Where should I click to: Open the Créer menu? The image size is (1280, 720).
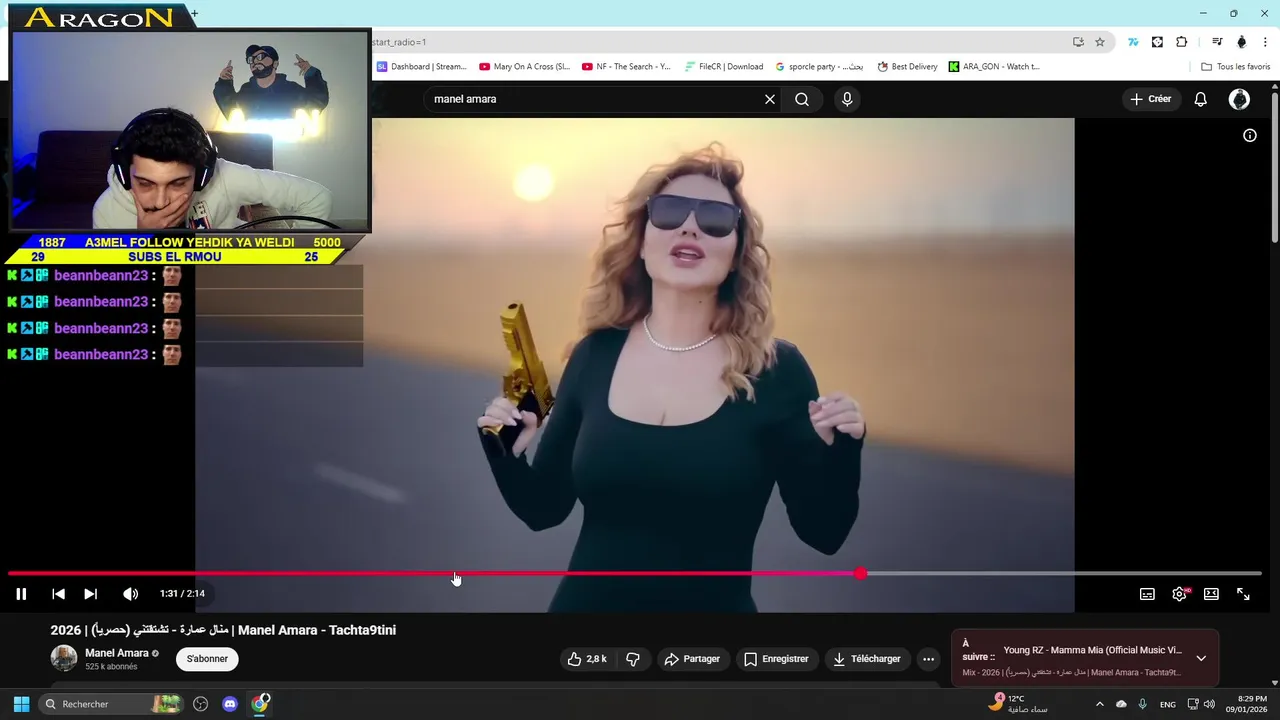1150,99
